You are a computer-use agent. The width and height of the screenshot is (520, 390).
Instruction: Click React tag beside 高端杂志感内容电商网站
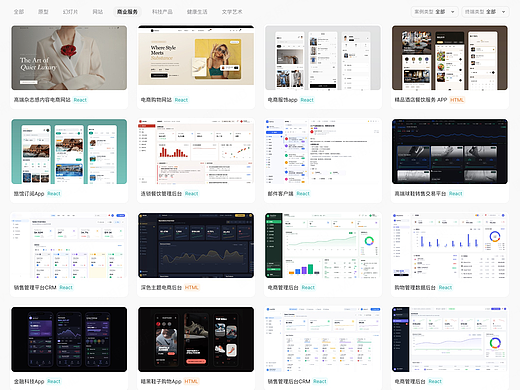(80, 100)
